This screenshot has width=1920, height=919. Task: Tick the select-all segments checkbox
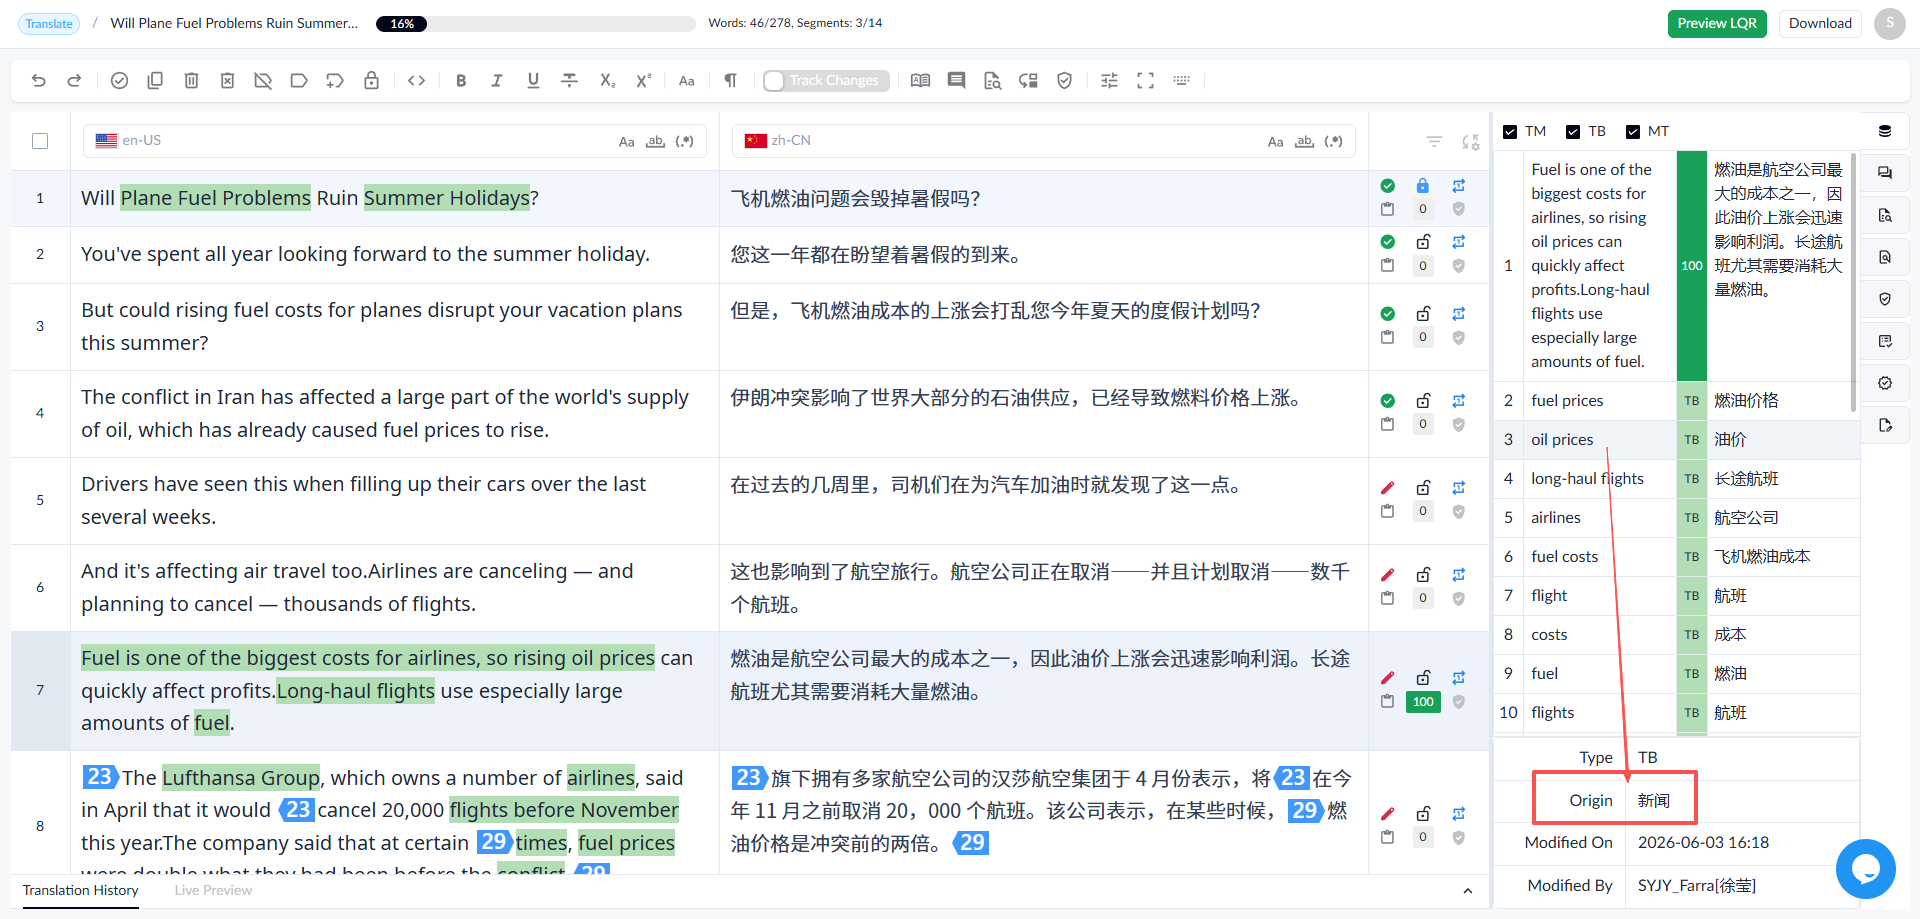tap(40, 141)
